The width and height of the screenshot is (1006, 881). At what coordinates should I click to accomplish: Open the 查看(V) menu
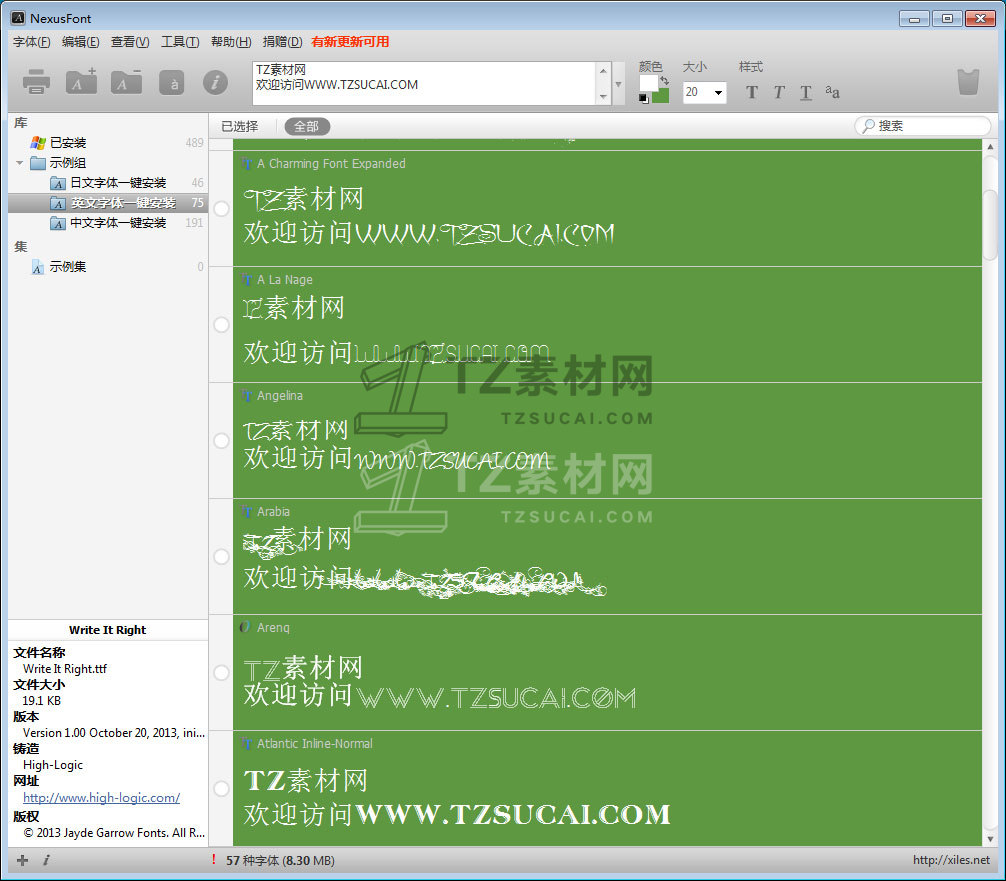[130, 42]
